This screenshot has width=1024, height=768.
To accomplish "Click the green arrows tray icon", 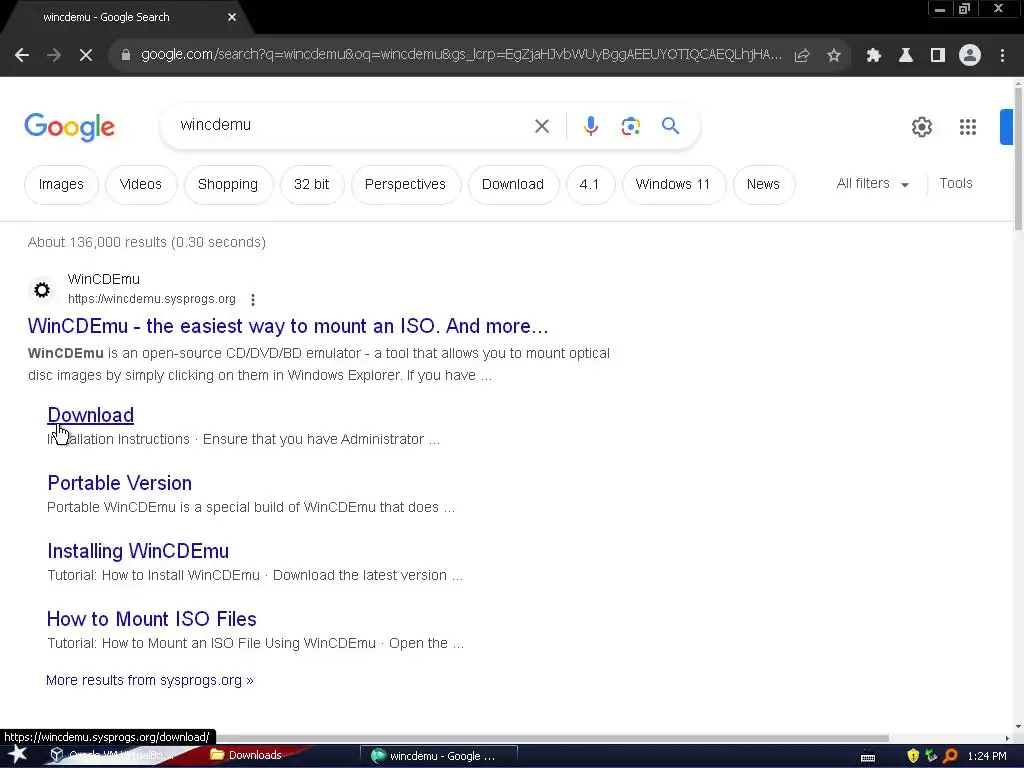I will pyautogui.click(x=931, y=756).
